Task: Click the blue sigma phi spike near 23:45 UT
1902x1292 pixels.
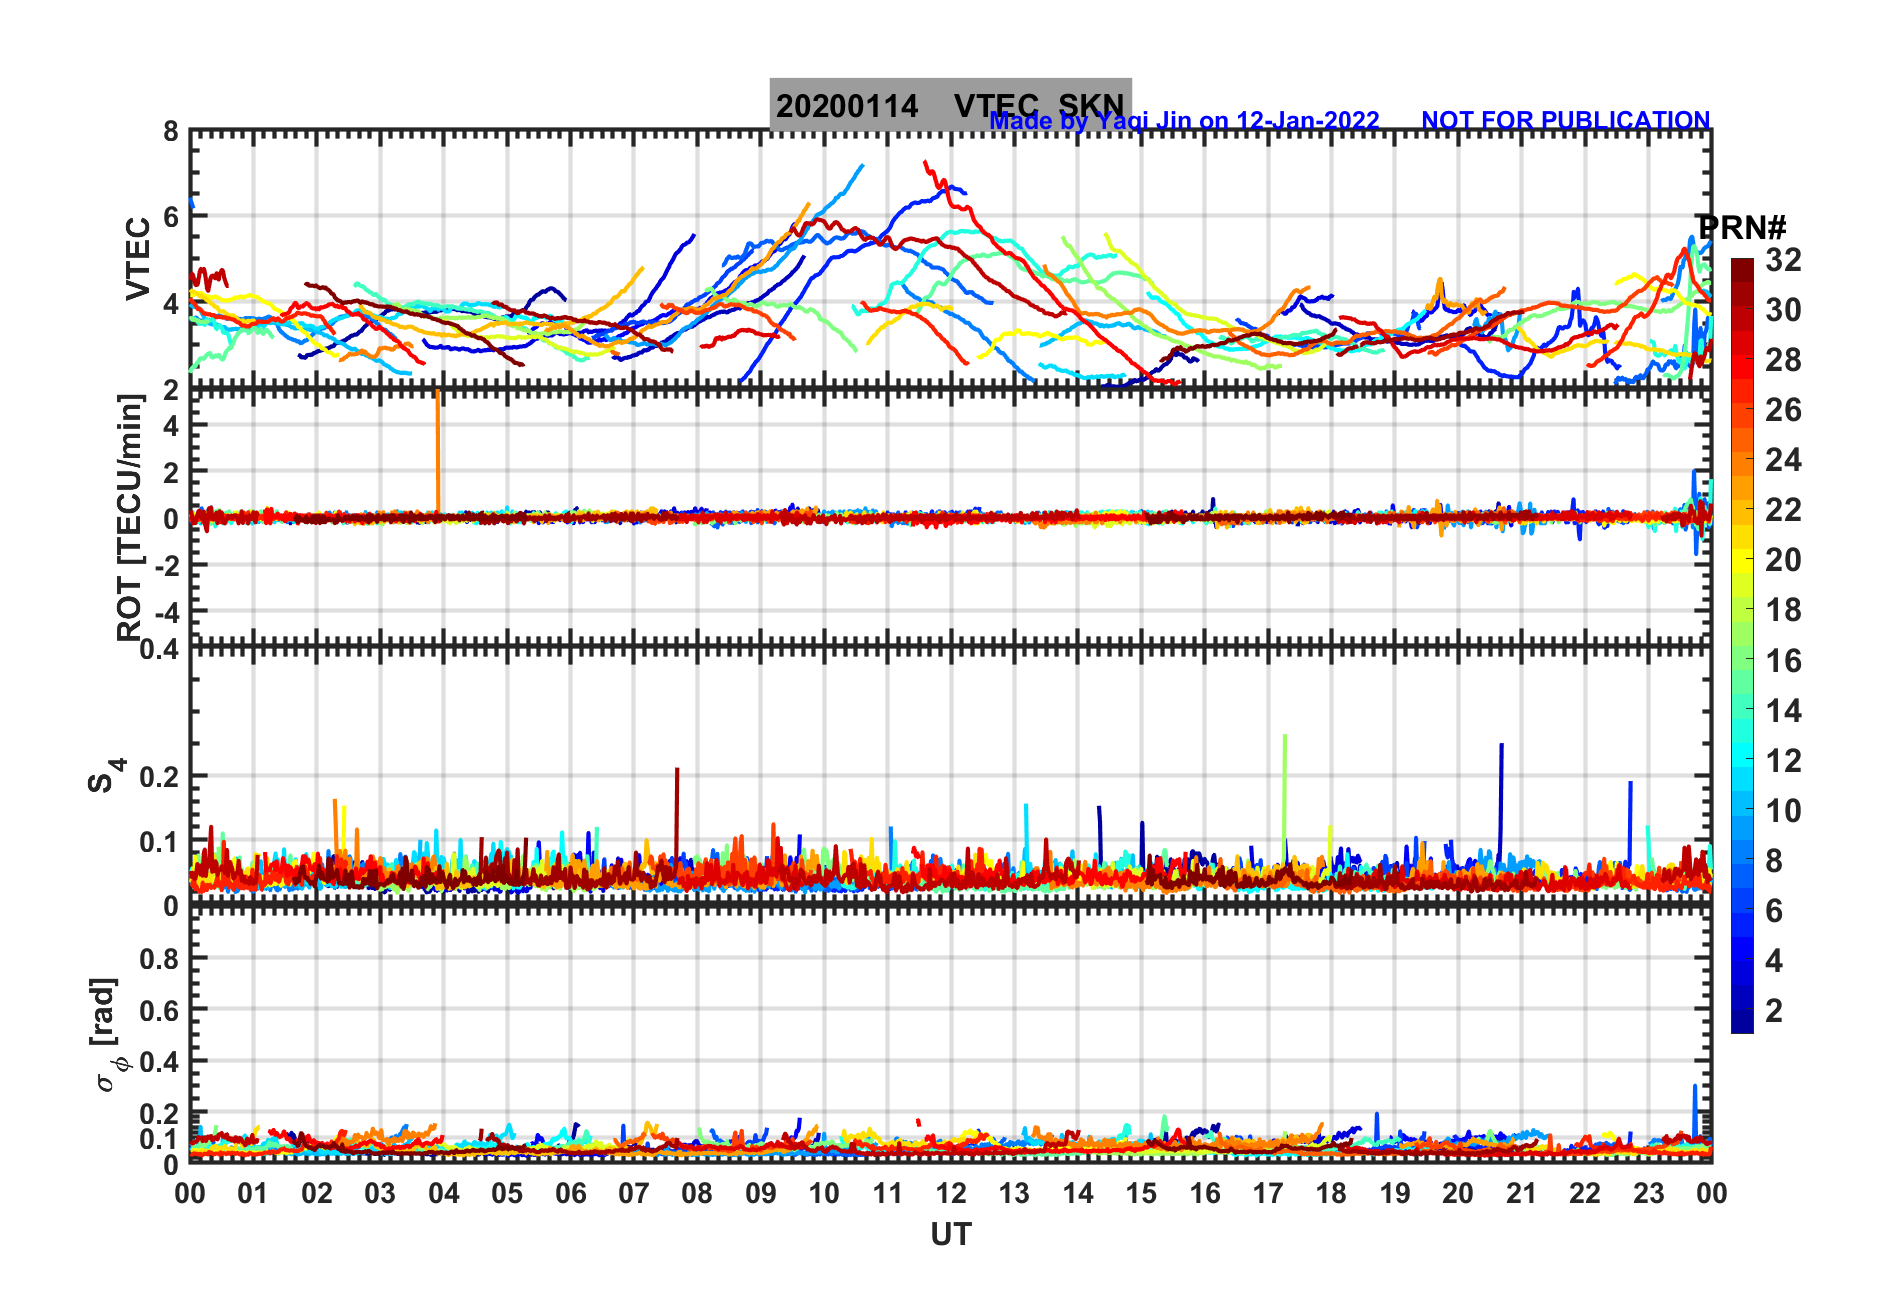Action: (x=1695, y=1110)
